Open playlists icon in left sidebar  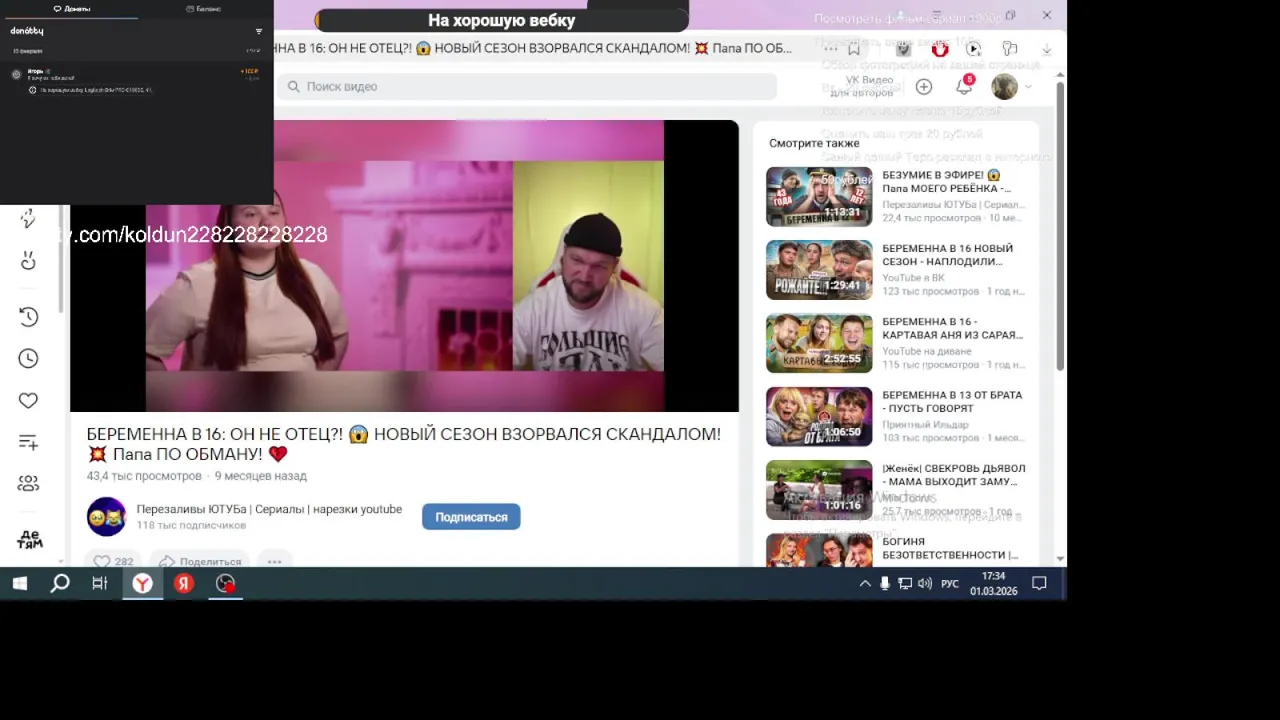click(x=28, y=442)
